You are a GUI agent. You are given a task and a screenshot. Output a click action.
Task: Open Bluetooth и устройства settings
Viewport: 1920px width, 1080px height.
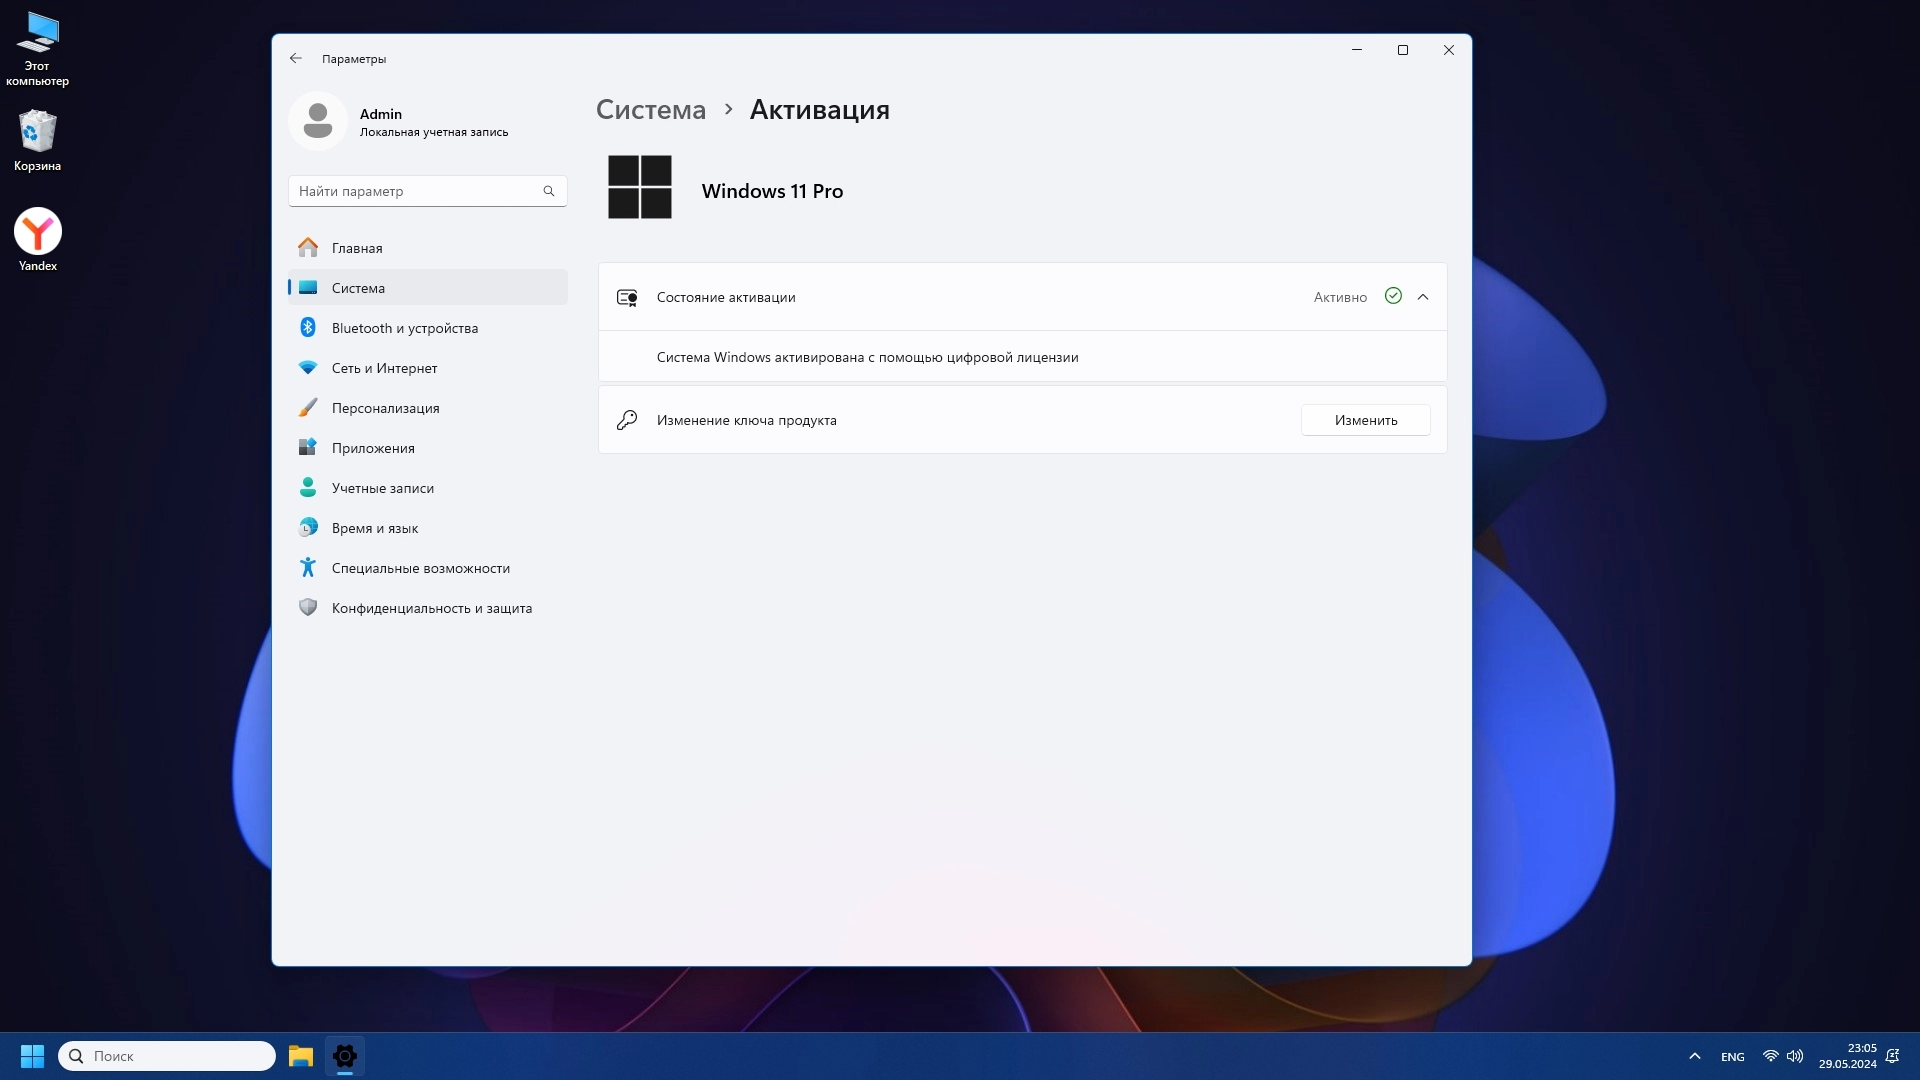[x=404, y=328]
